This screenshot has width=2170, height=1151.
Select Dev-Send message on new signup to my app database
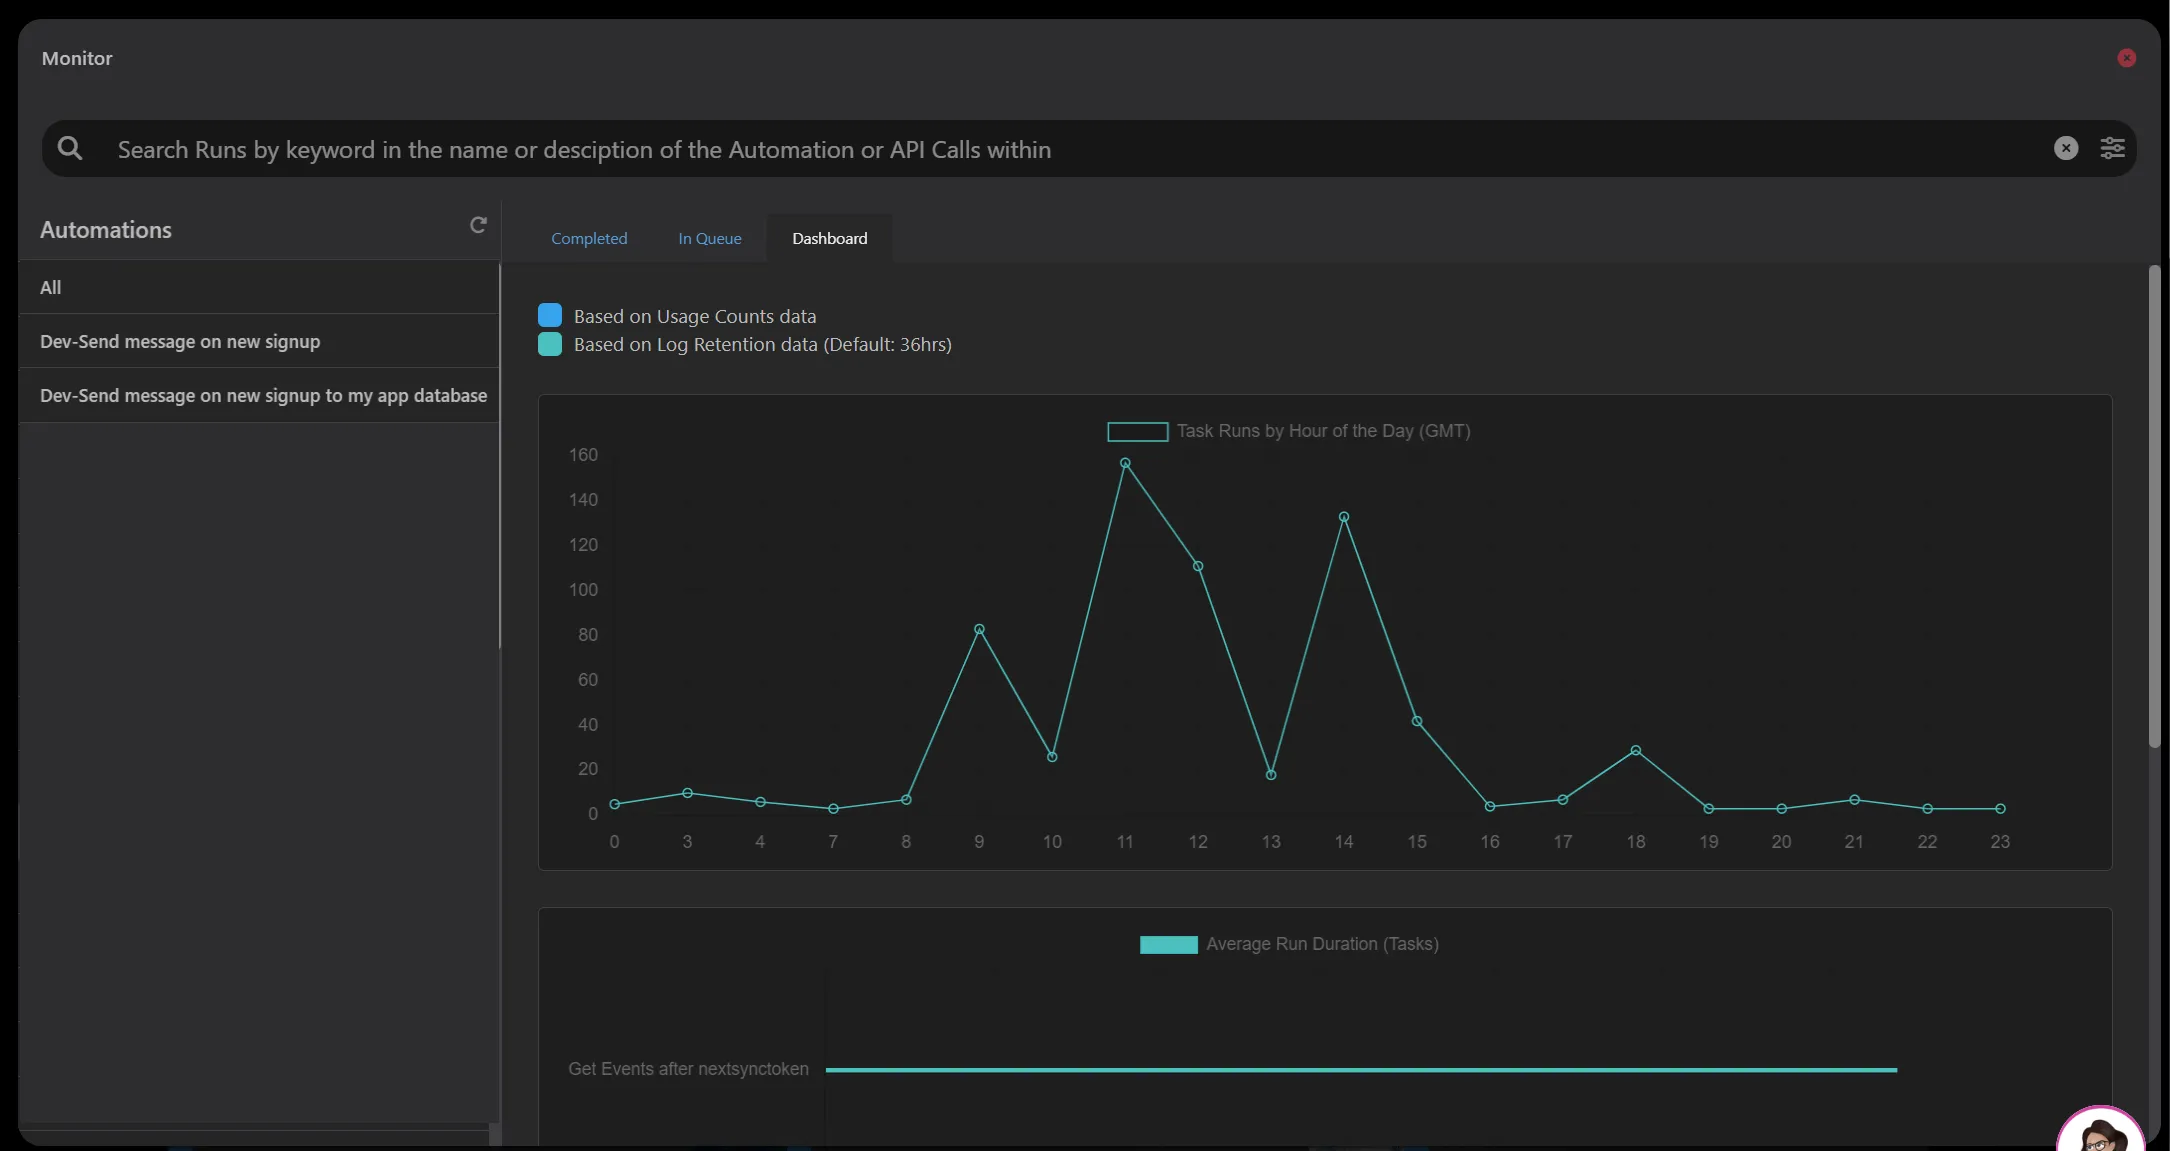(x=259, y=395)
